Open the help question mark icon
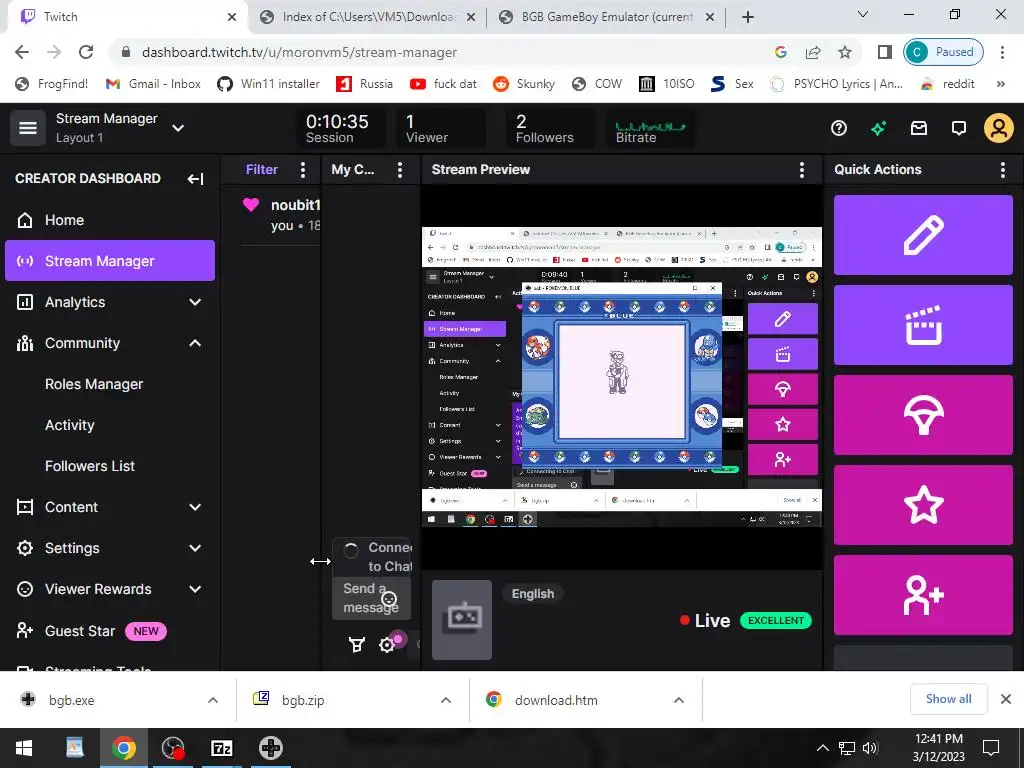Screen dimensions: 1024x768 (x=839, y=128)
